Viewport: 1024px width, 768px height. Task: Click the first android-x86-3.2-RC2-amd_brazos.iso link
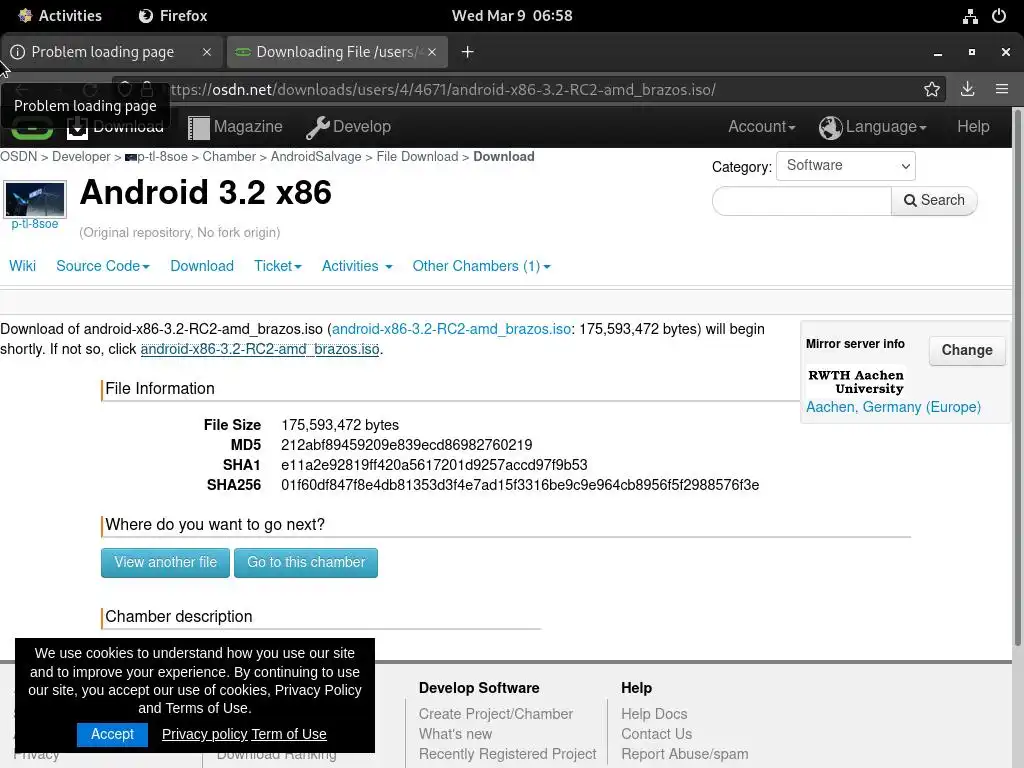click(x=451, y=329)
